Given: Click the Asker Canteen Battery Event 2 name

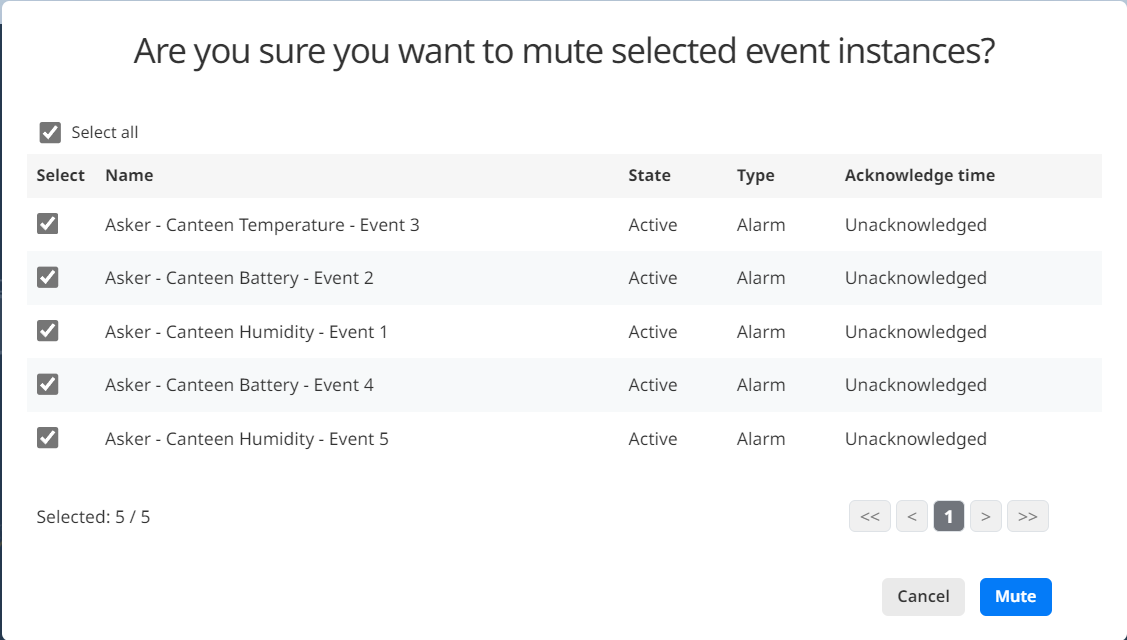Looking at the screenshot, I should click(x=239, y=278).
